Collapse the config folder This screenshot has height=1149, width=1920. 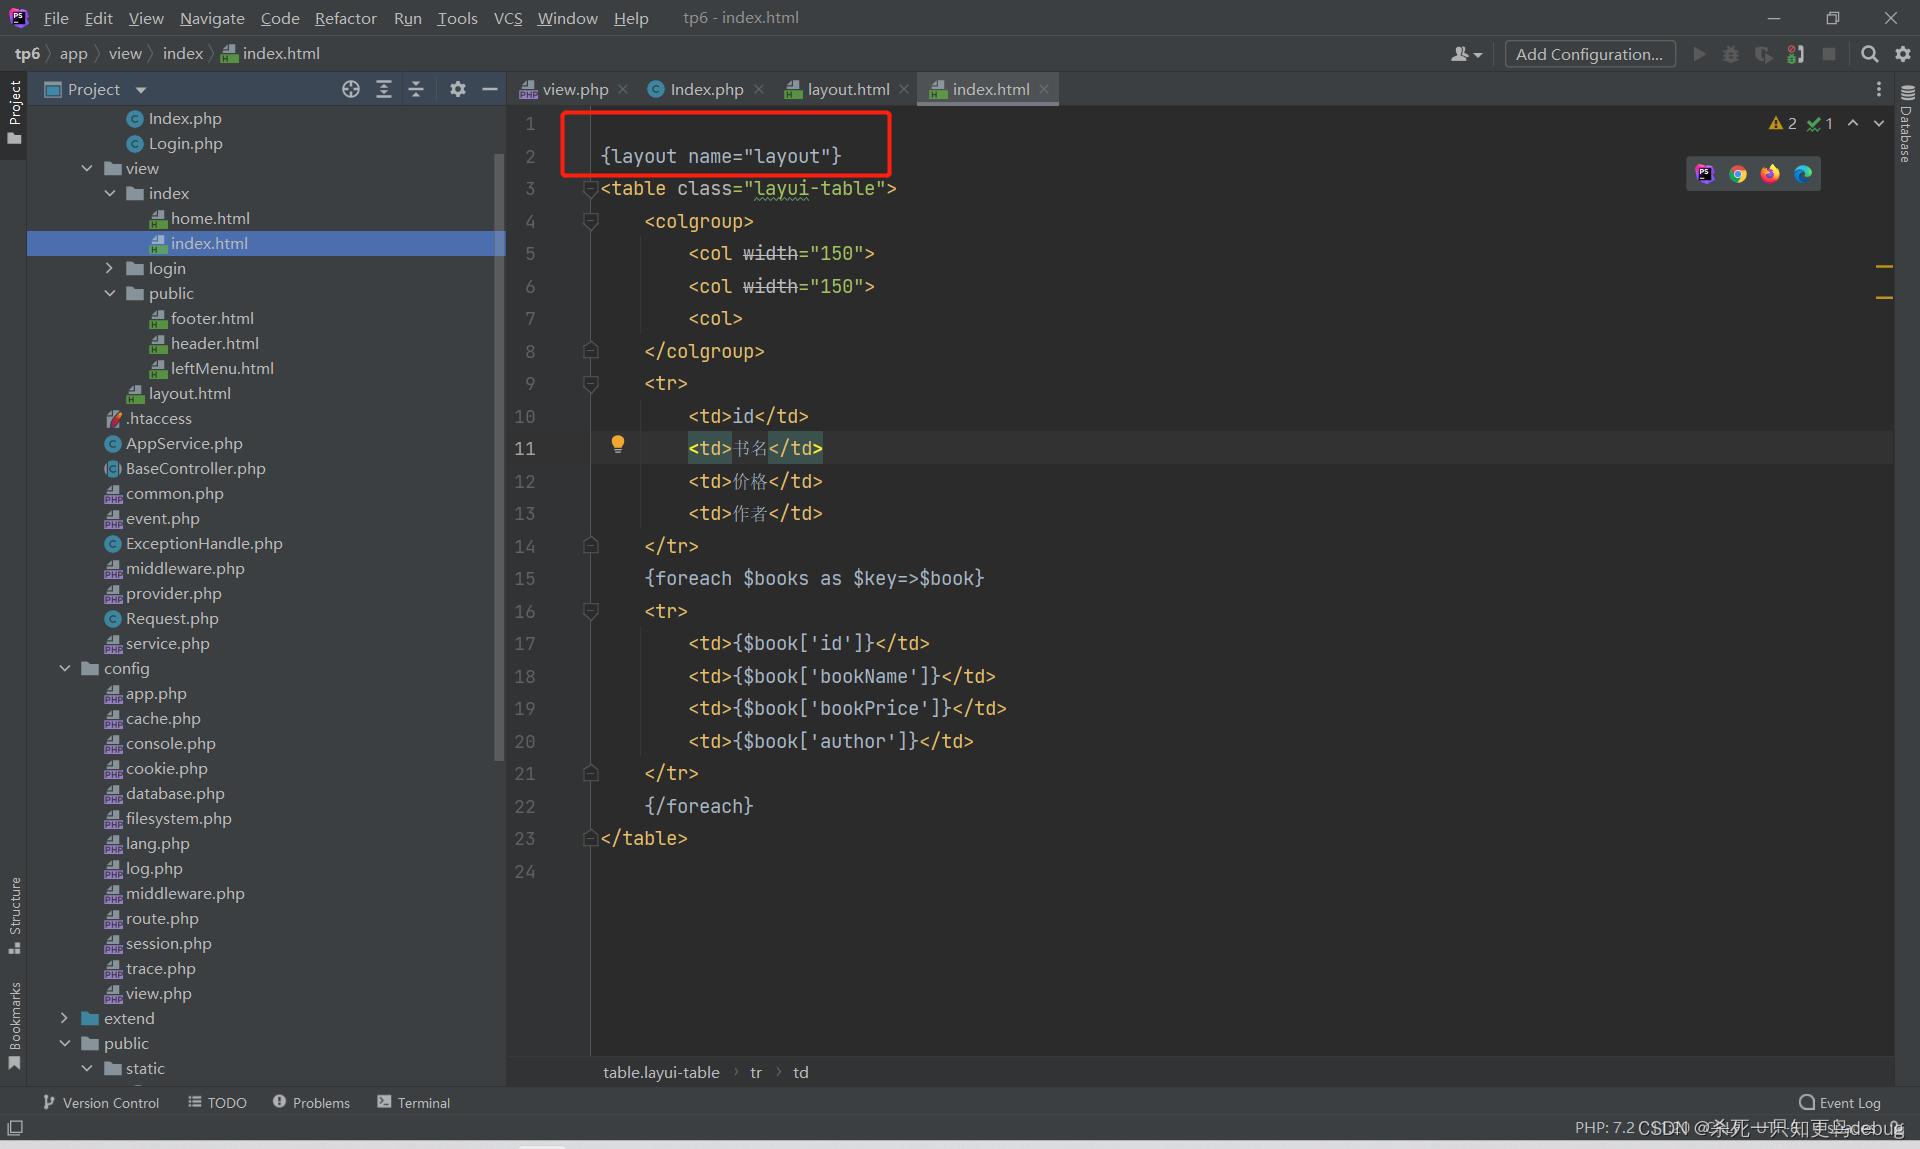[x=65, y=669]
